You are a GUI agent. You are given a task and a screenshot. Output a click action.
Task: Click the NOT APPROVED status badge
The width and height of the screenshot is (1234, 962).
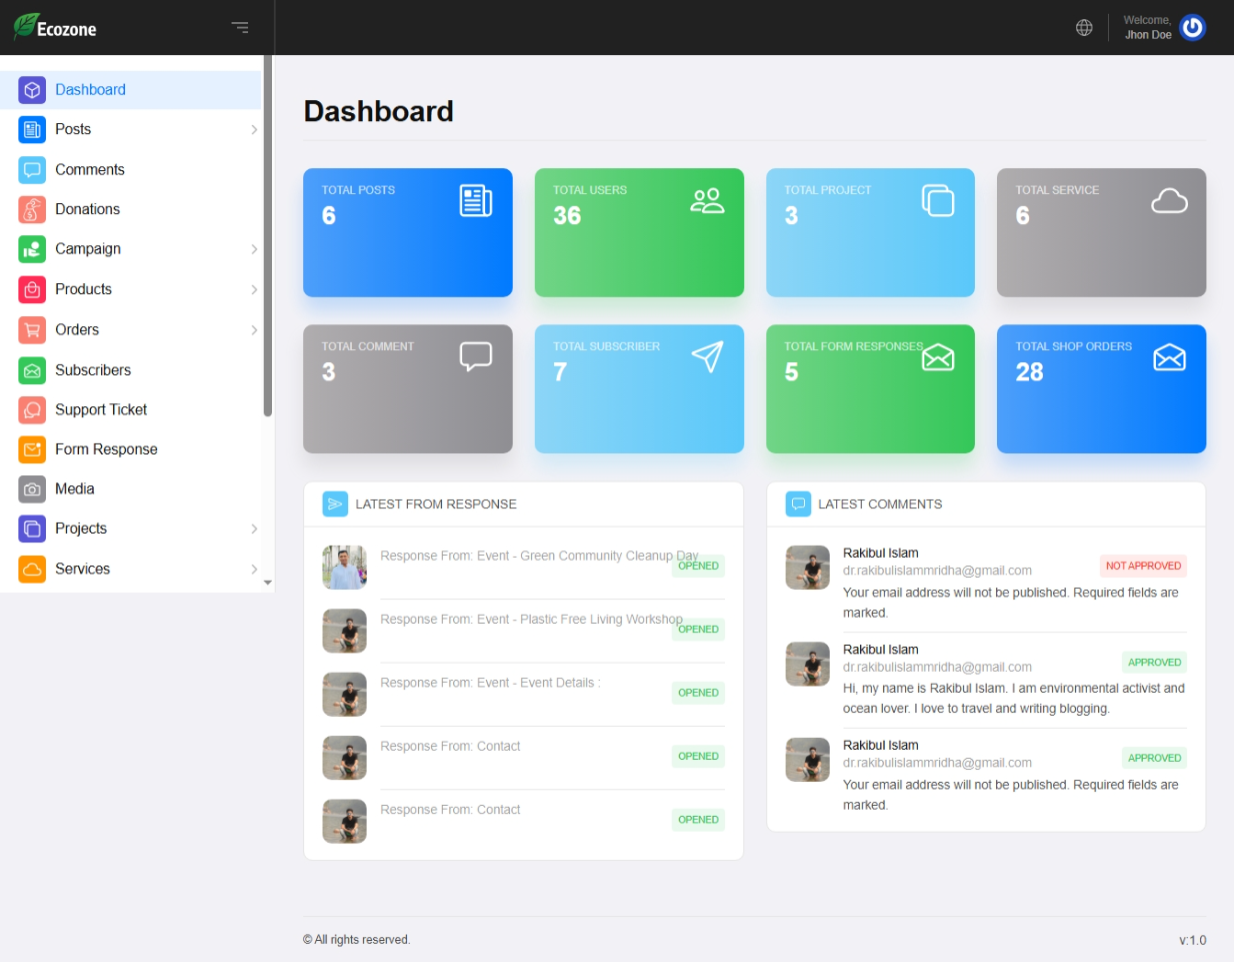tap(1143, 566)
